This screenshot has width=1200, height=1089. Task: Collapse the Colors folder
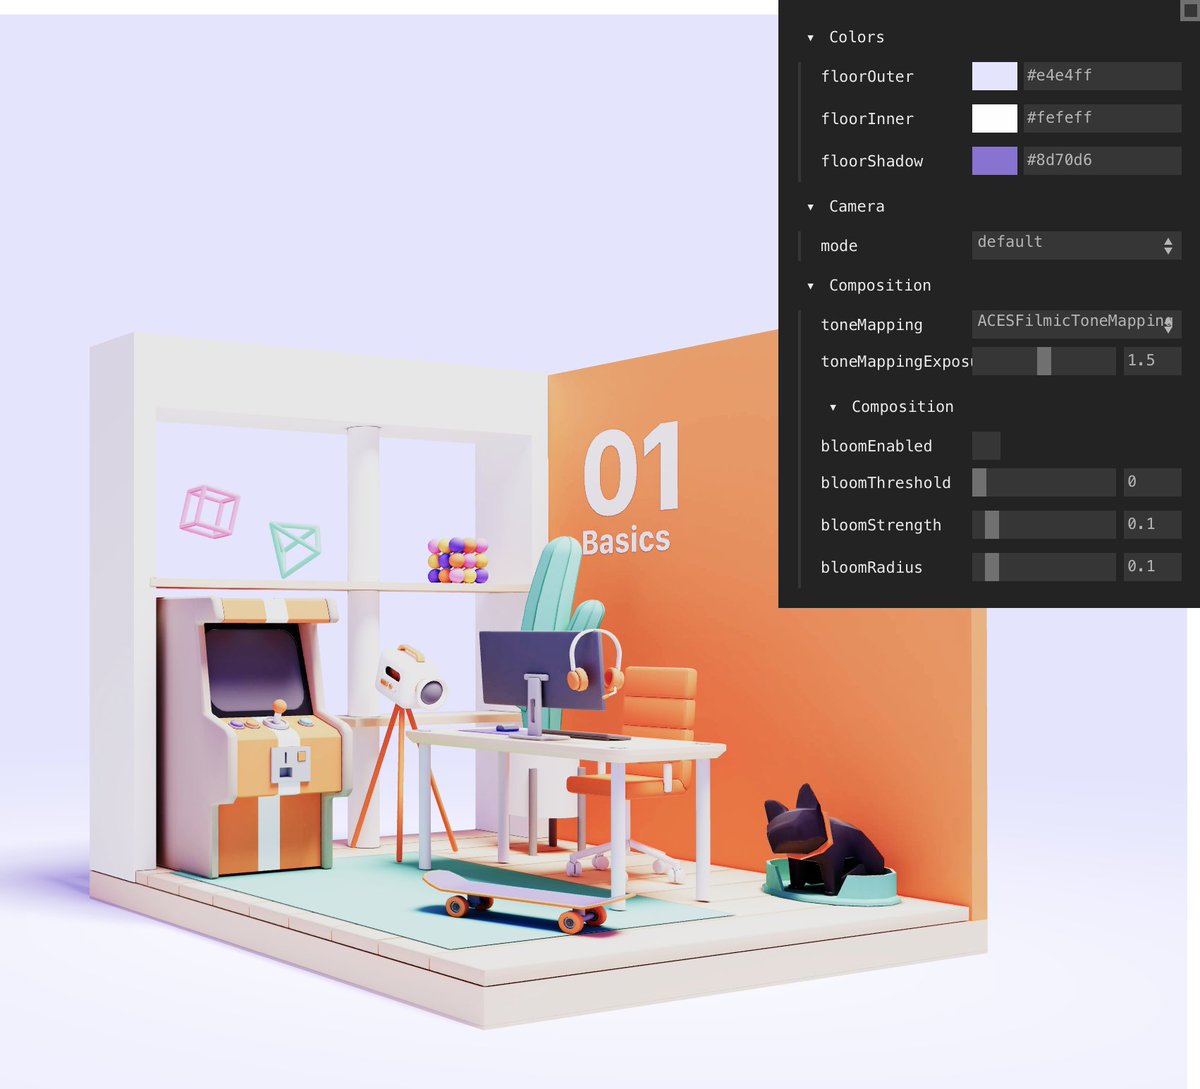(846, 37)
